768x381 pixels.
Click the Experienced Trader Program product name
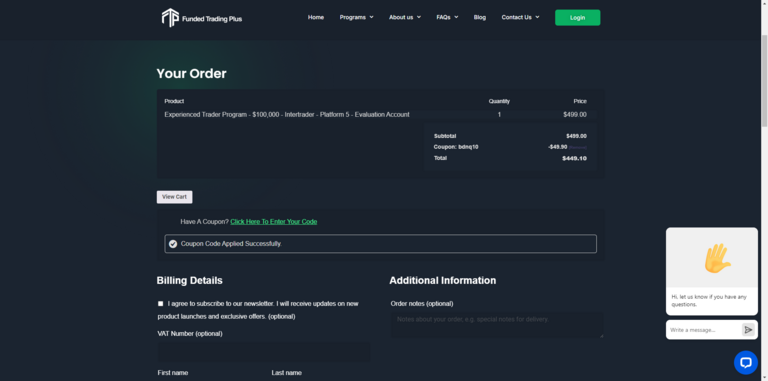(287, 115)
